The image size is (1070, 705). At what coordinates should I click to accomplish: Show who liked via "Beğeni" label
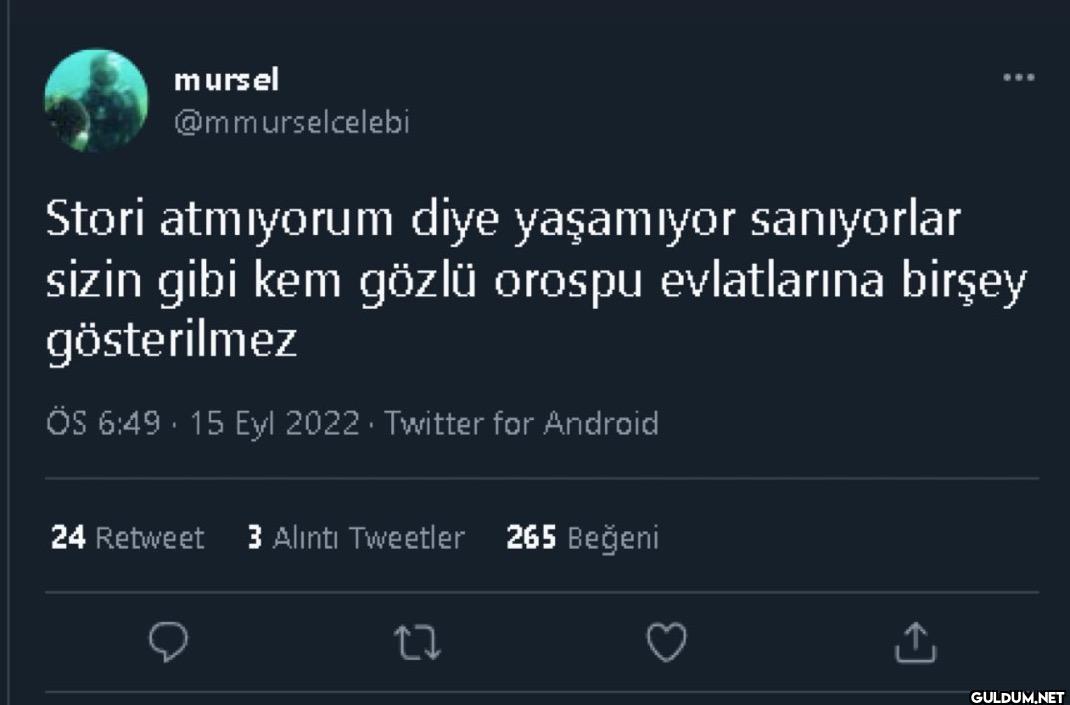613,538
